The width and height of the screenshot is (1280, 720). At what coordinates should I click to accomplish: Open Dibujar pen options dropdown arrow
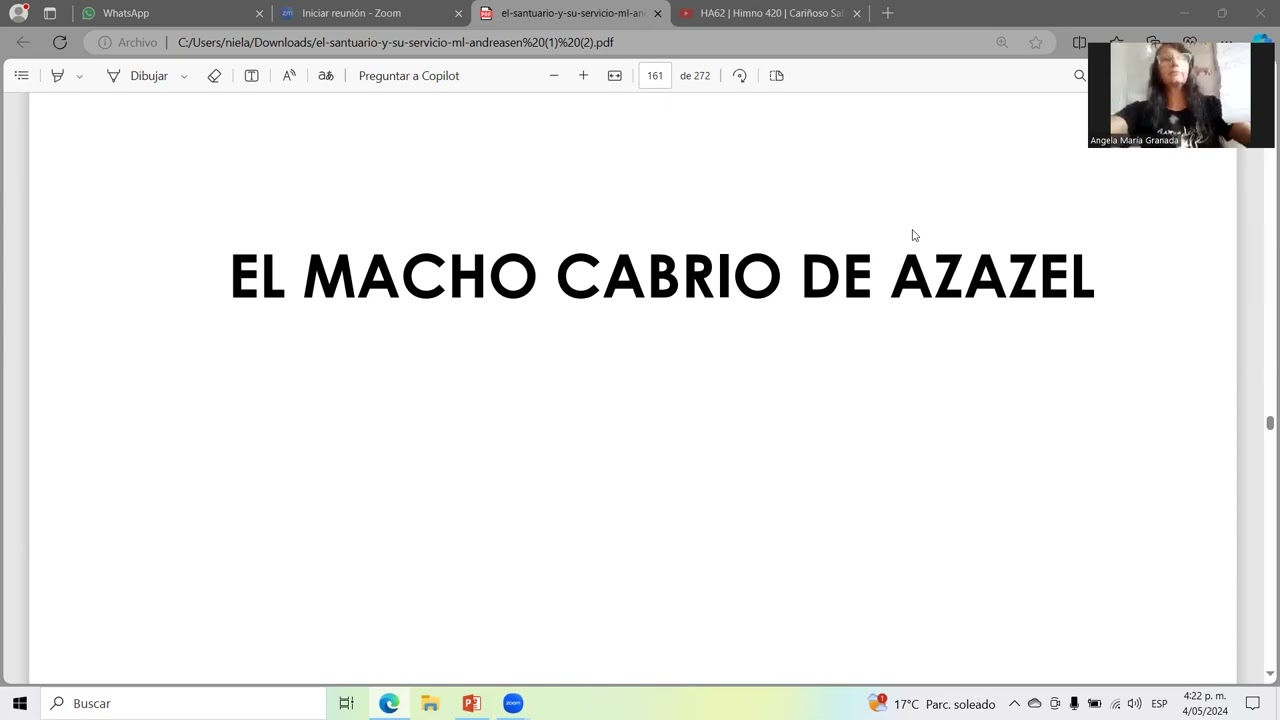coord(184,76)
